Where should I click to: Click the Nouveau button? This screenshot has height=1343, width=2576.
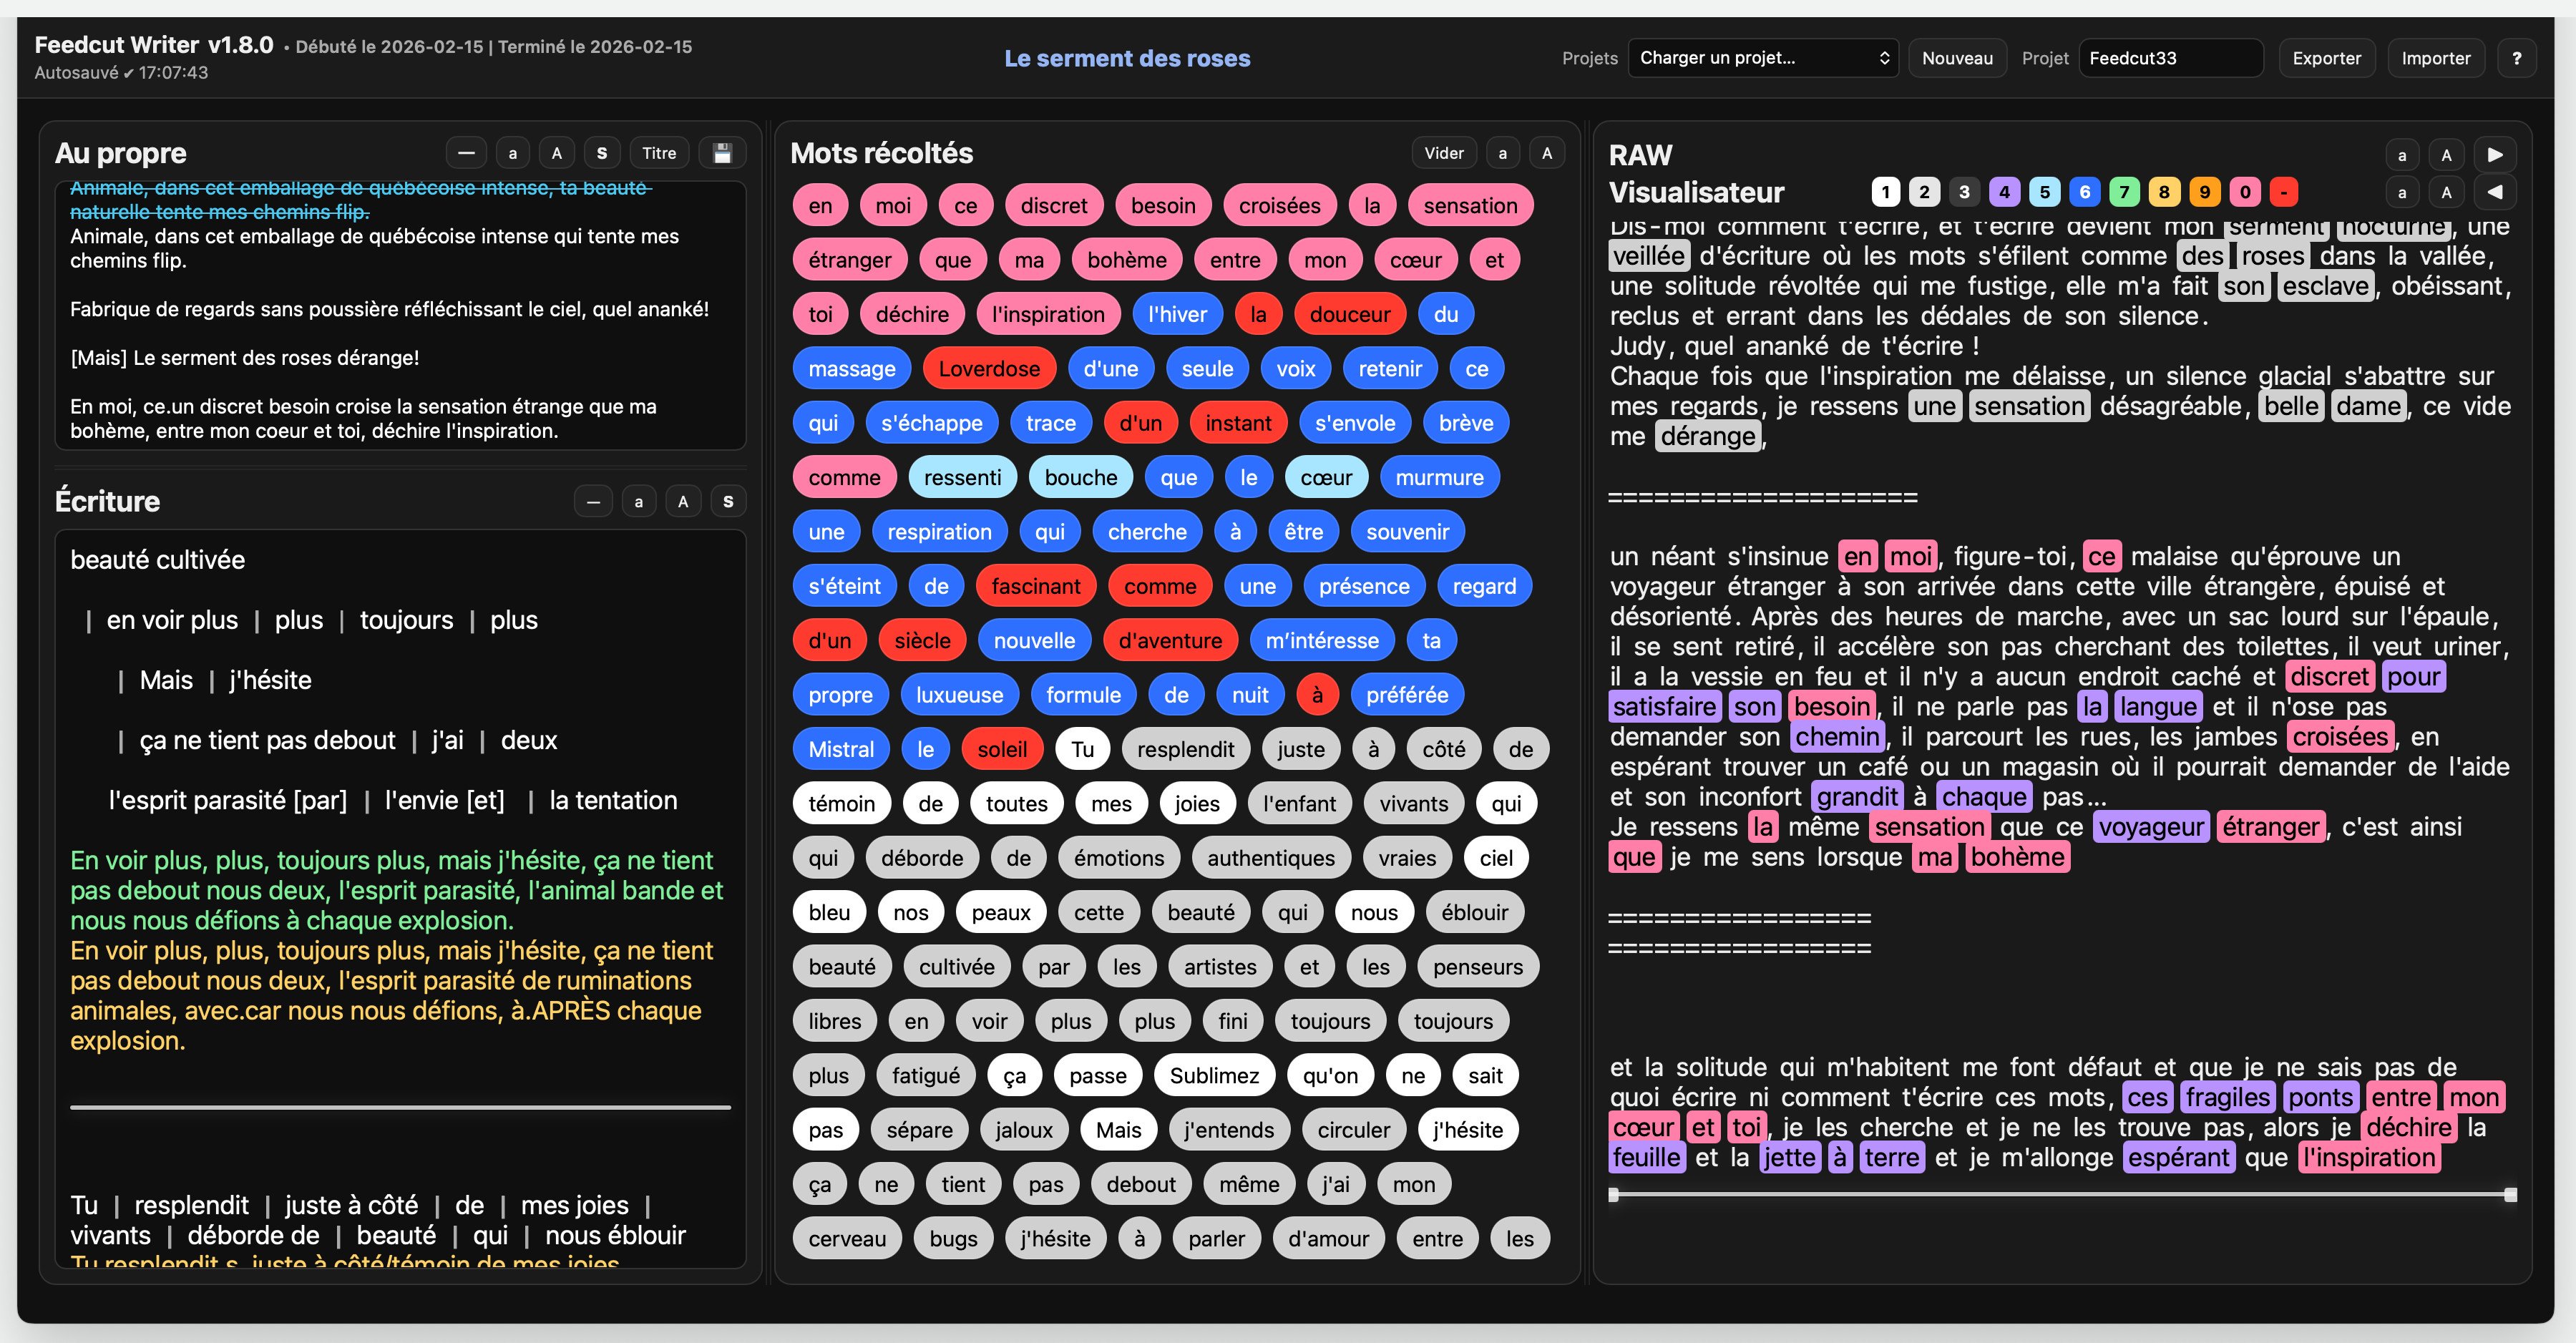1957,58
